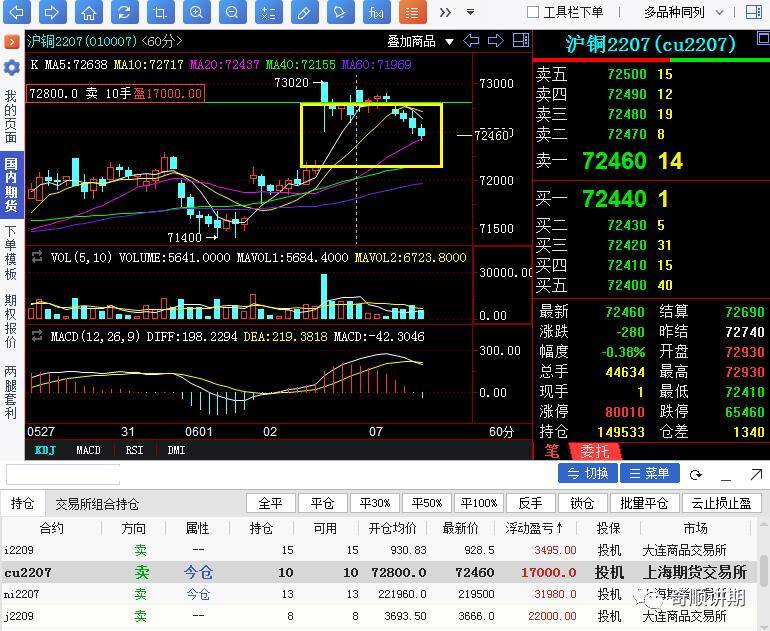The width and height of the screenshot is (770, 631).
Task: Select RSI indicator tab
Action: pos(134,450)
